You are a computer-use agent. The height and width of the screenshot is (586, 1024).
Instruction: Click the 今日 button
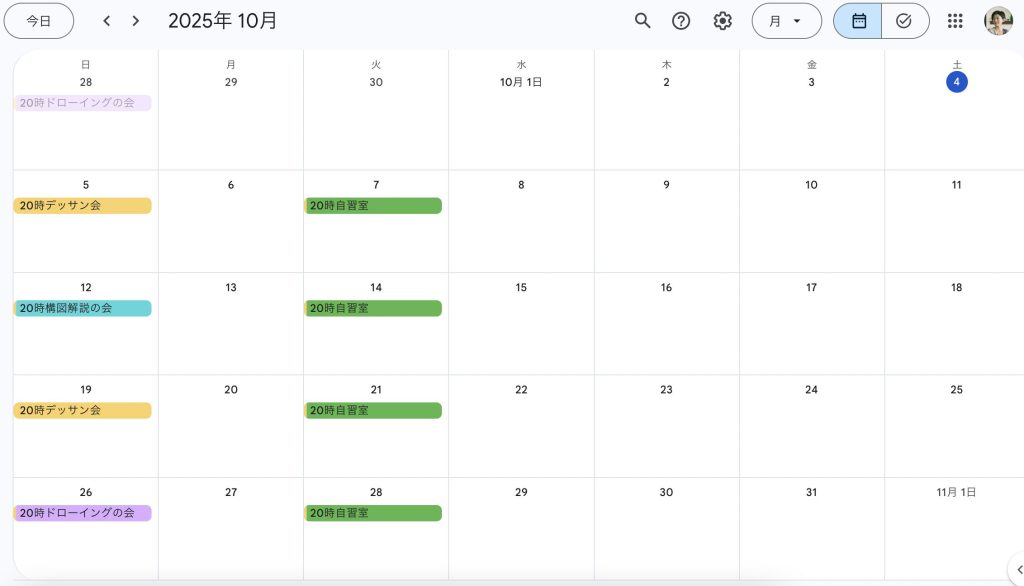(x=39, y=21)
